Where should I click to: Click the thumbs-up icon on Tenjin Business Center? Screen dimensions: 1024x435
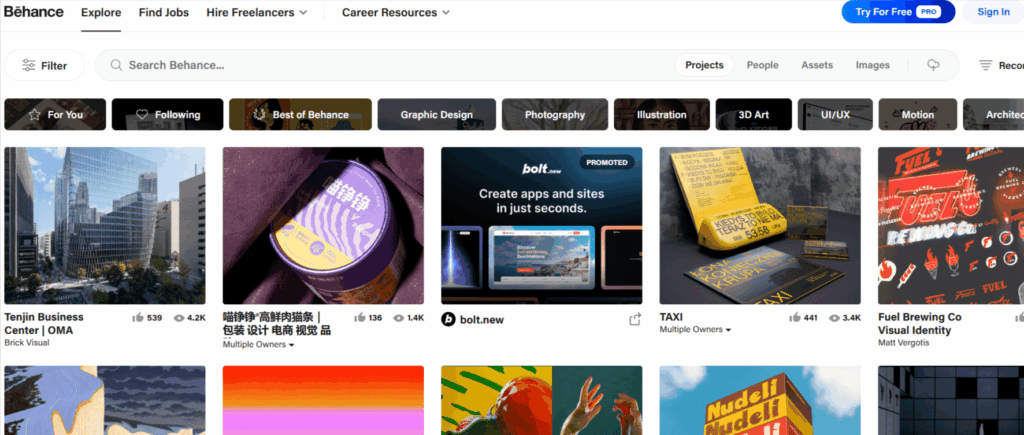click(138, 317)
